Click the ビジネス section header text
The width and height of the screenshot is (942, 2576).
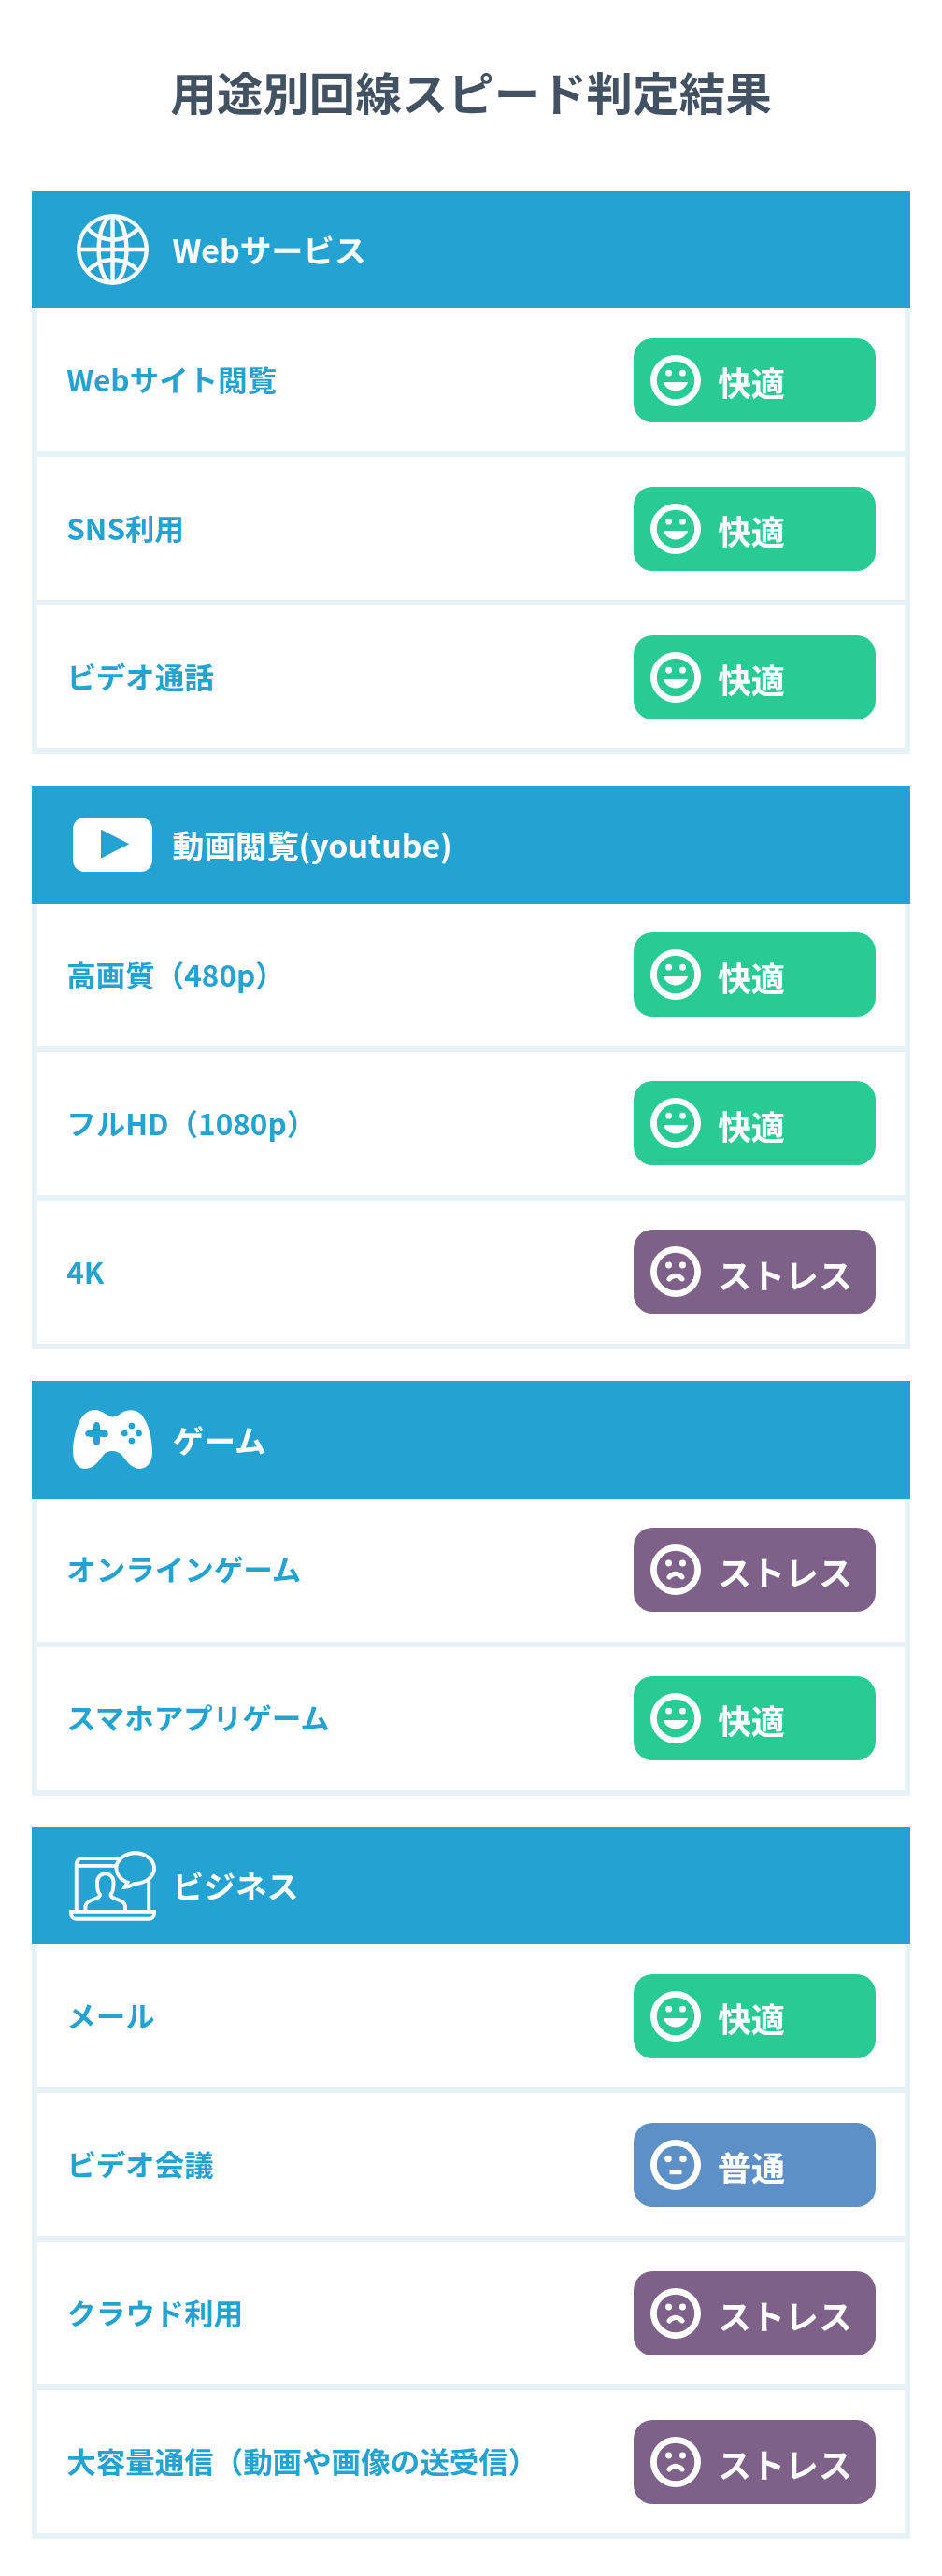click(x=235, y=1886)
